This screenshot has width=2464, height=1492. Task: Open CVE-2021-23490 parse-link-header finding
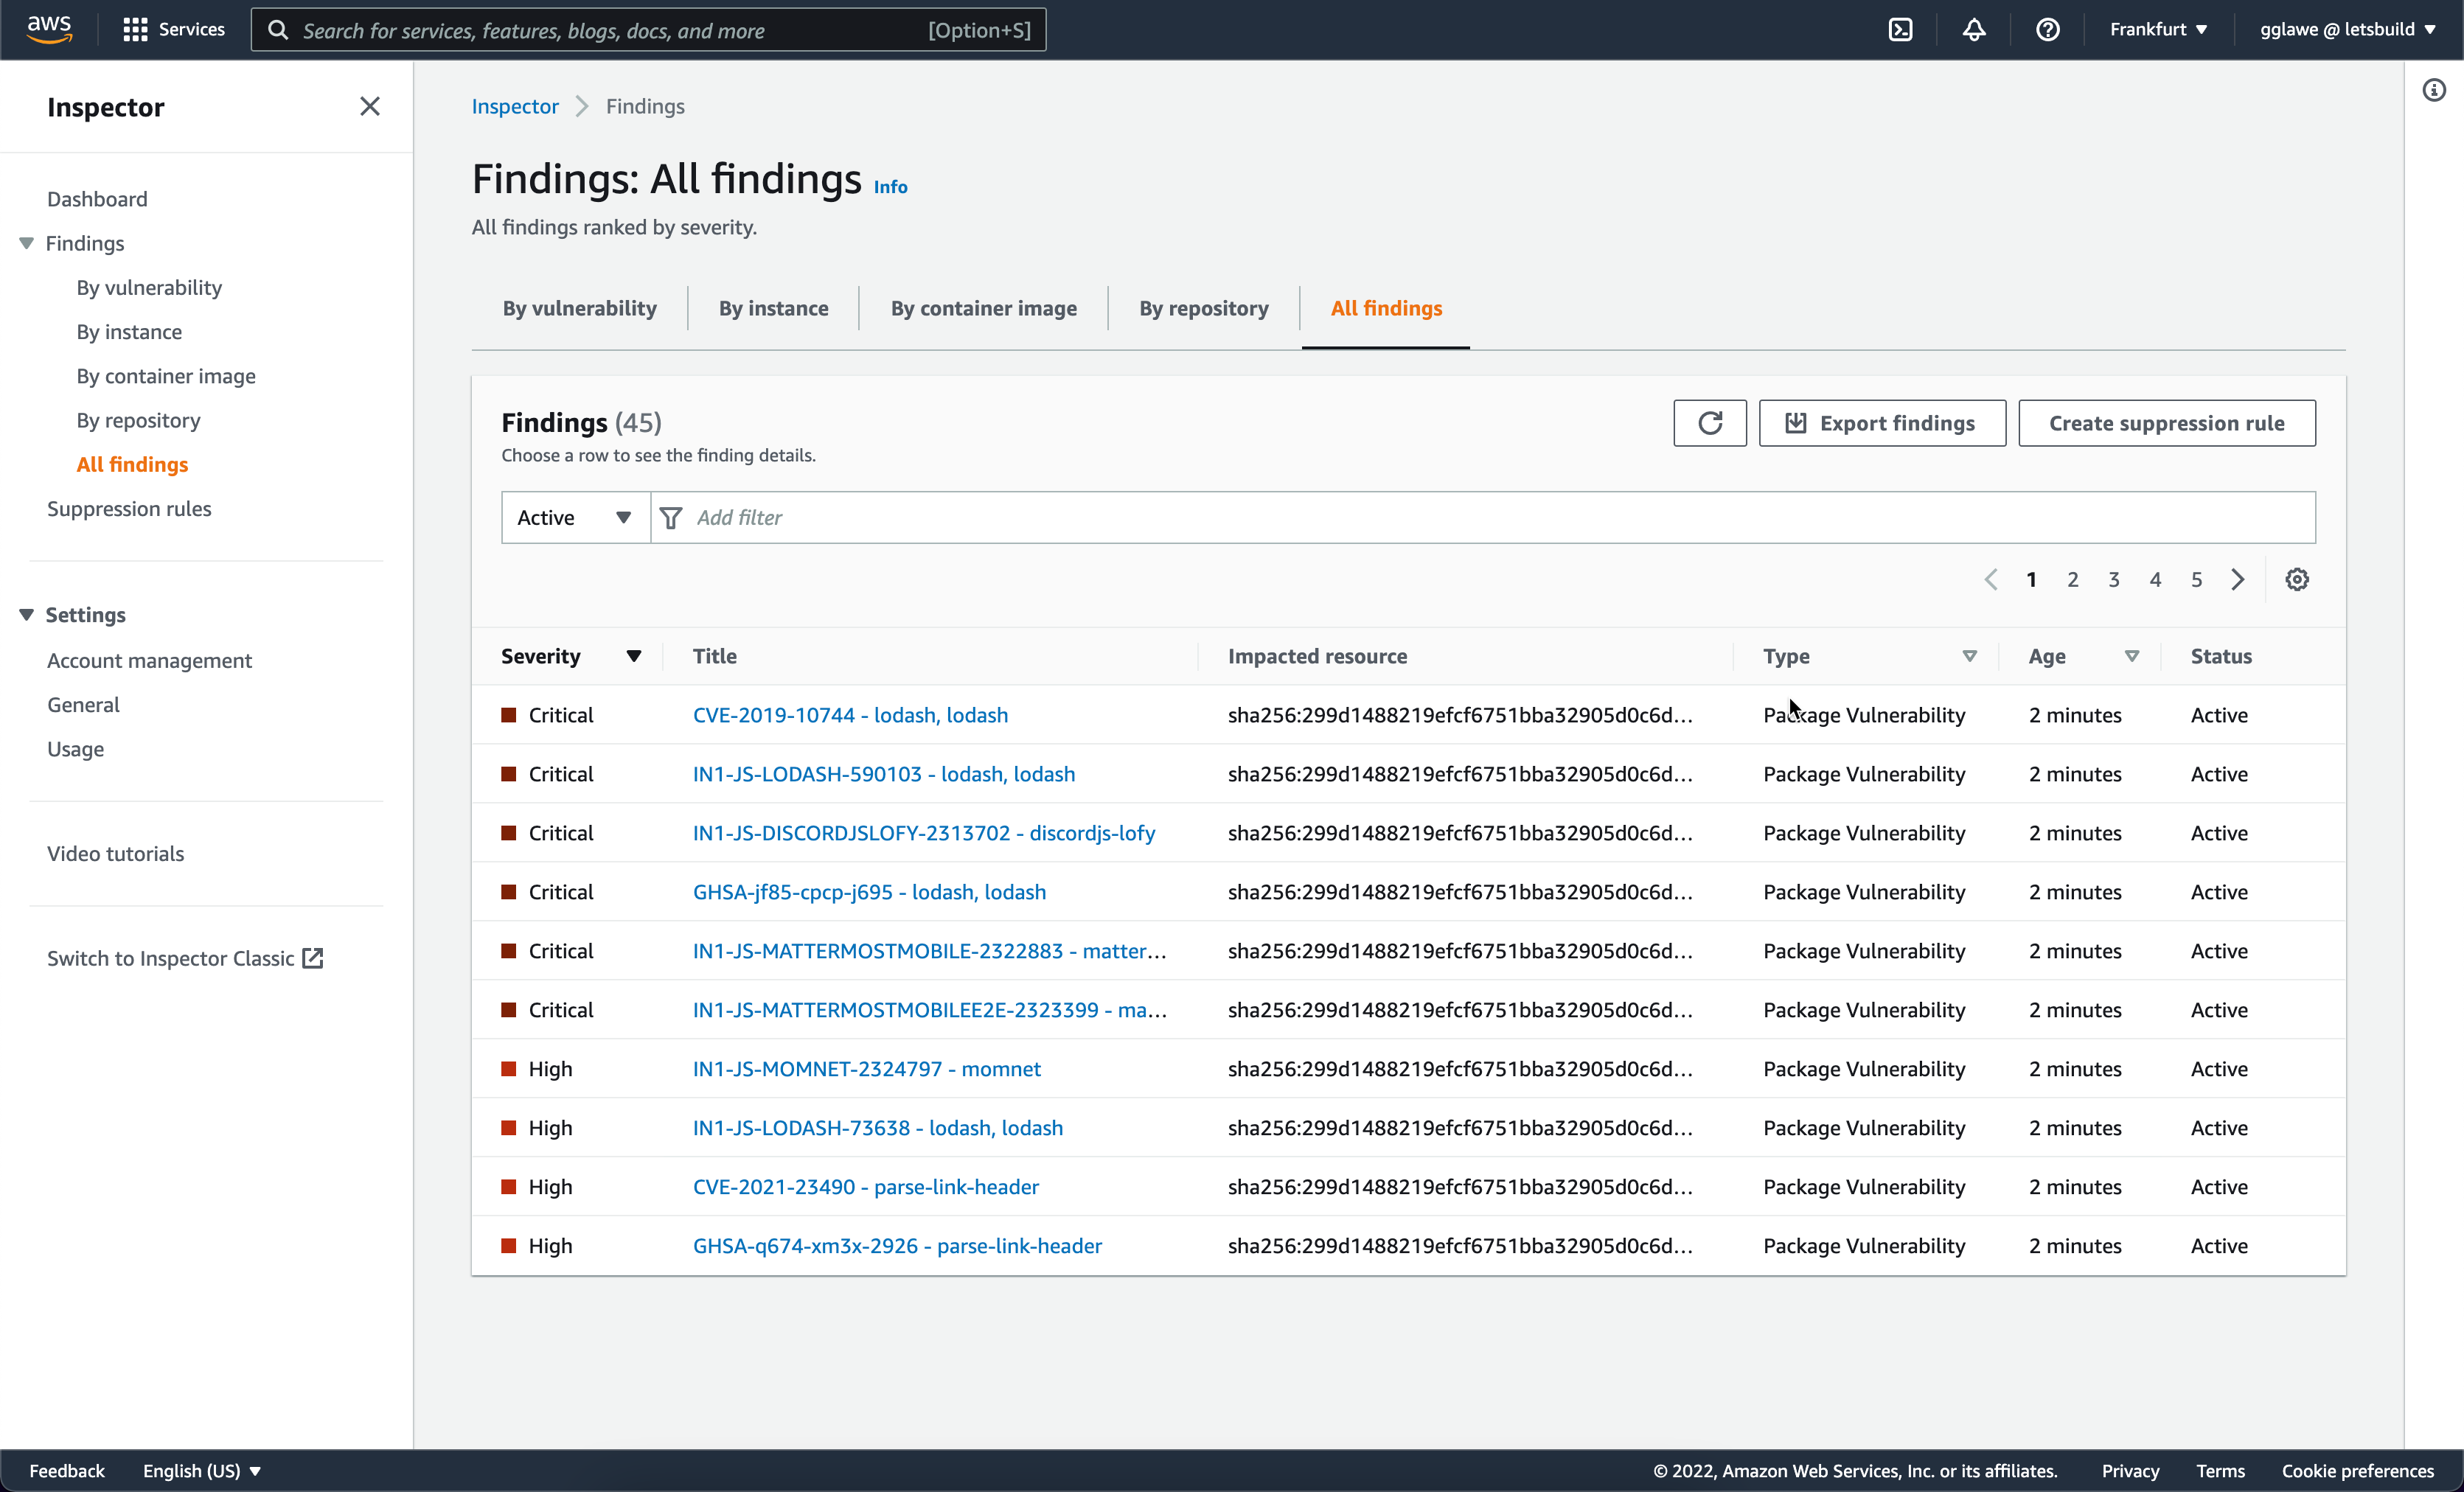pyautogui.click(x=865, y=1187)
